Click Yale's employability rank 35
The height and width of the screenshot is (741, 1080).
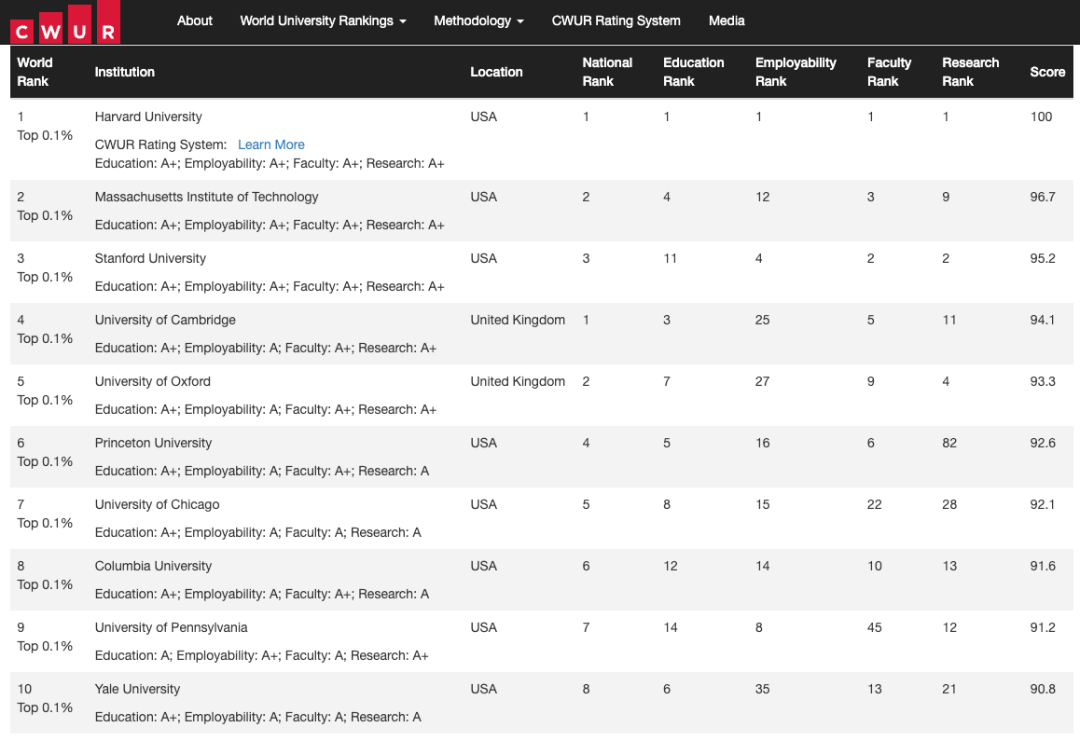[x=762, y=689]
